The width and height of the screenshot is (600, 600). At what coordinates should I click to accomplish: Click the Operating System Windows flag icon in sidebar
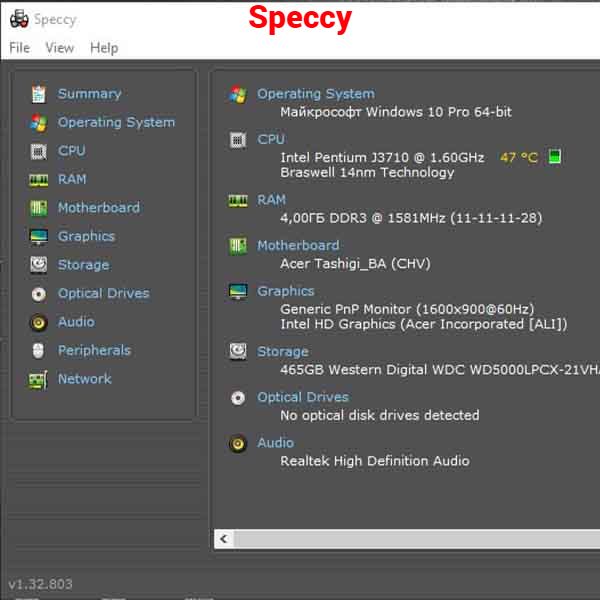tap(39, 123)
